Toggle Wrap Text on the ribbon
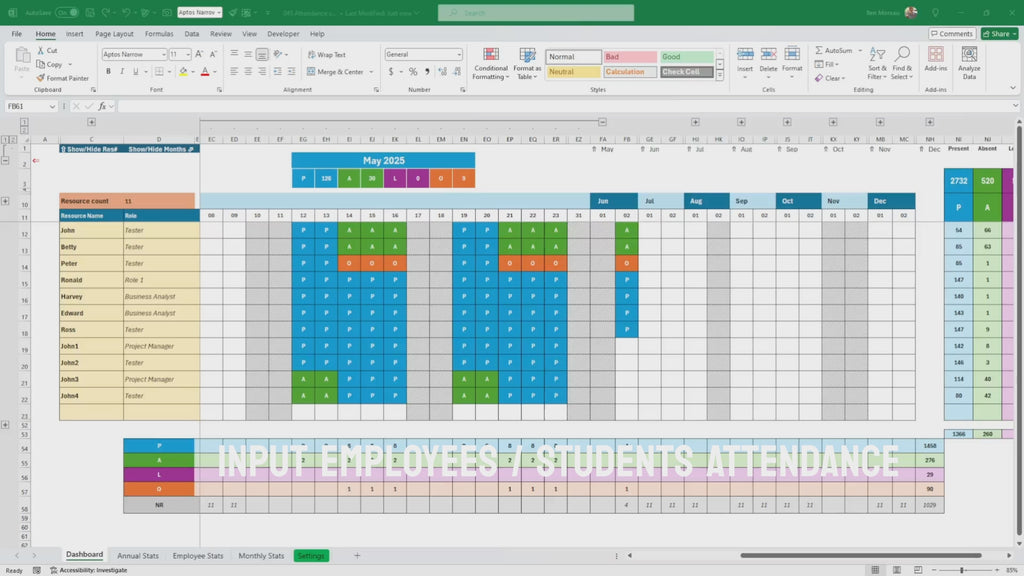 pyautogui.click(x=311, y=55)
